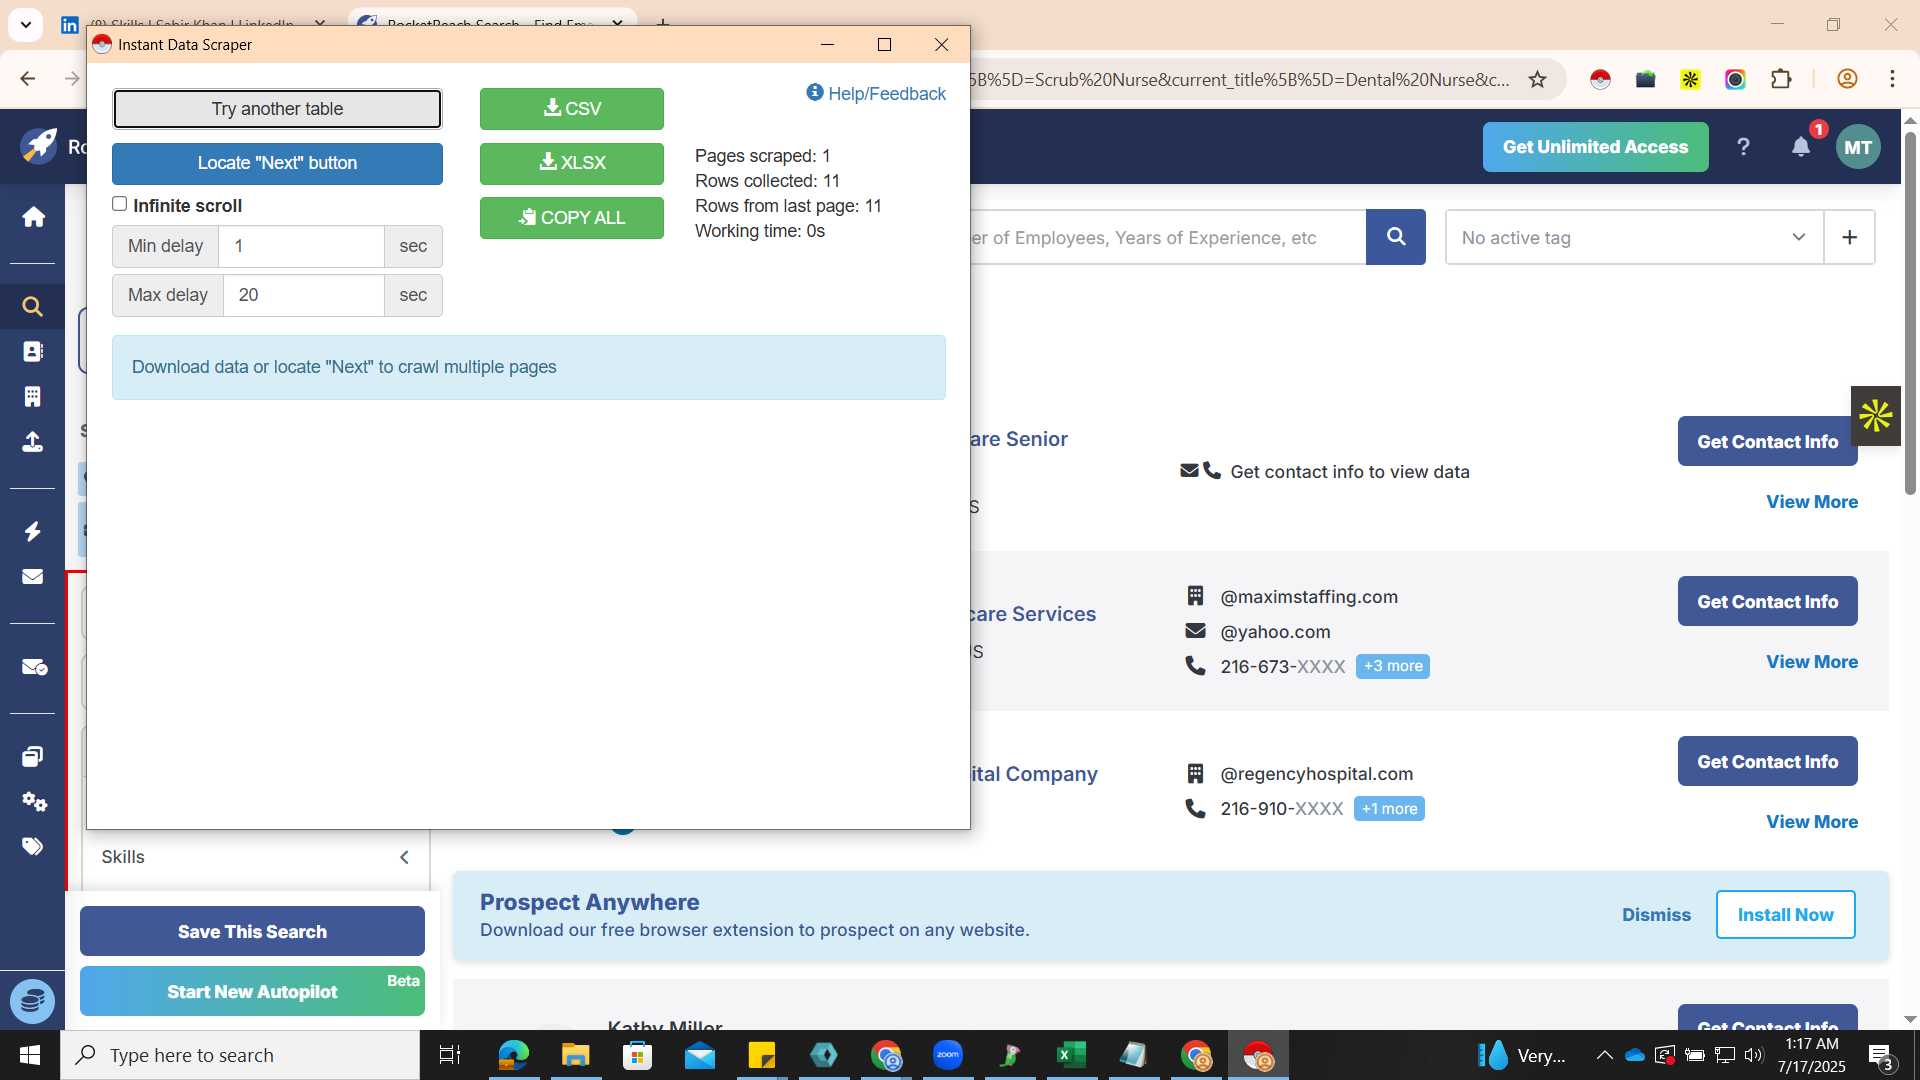Show hidden system tray icons

click(1604, 1055)
